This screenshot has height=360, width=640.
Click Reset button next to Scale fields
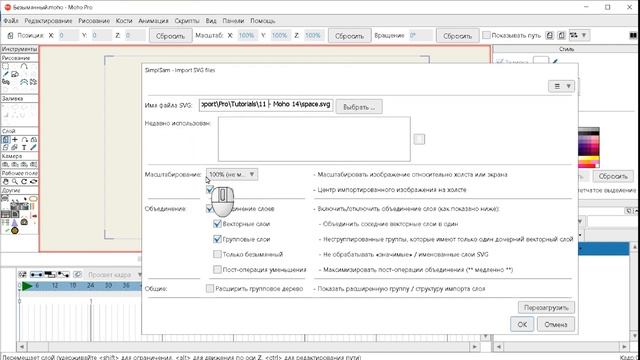349,36
